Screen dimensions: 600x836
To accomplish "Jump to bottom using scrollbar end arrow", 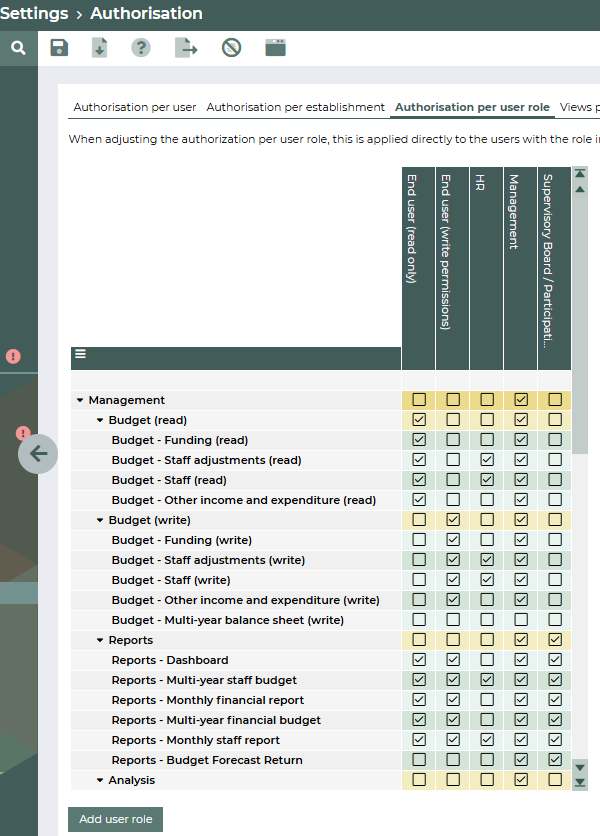I will 580,782.
